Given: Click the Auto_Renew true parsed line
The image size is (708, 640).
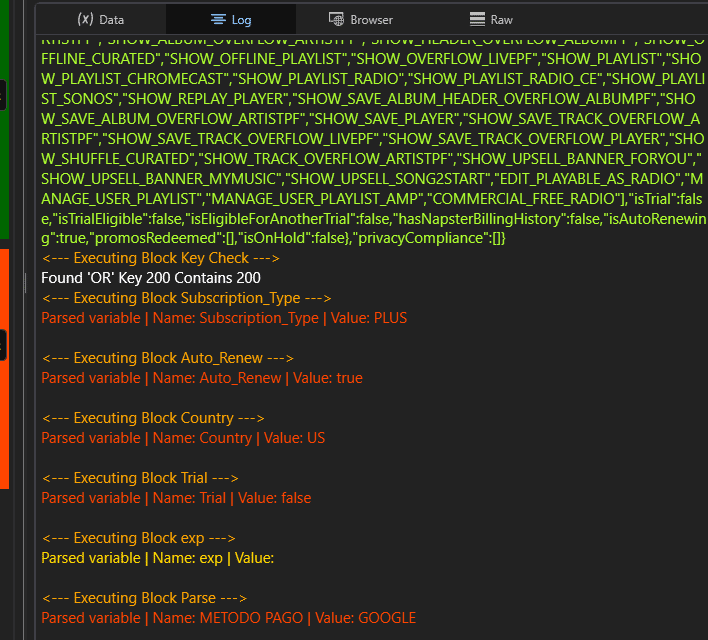Looking at the screenshot, I should click(x=202, y=378).
